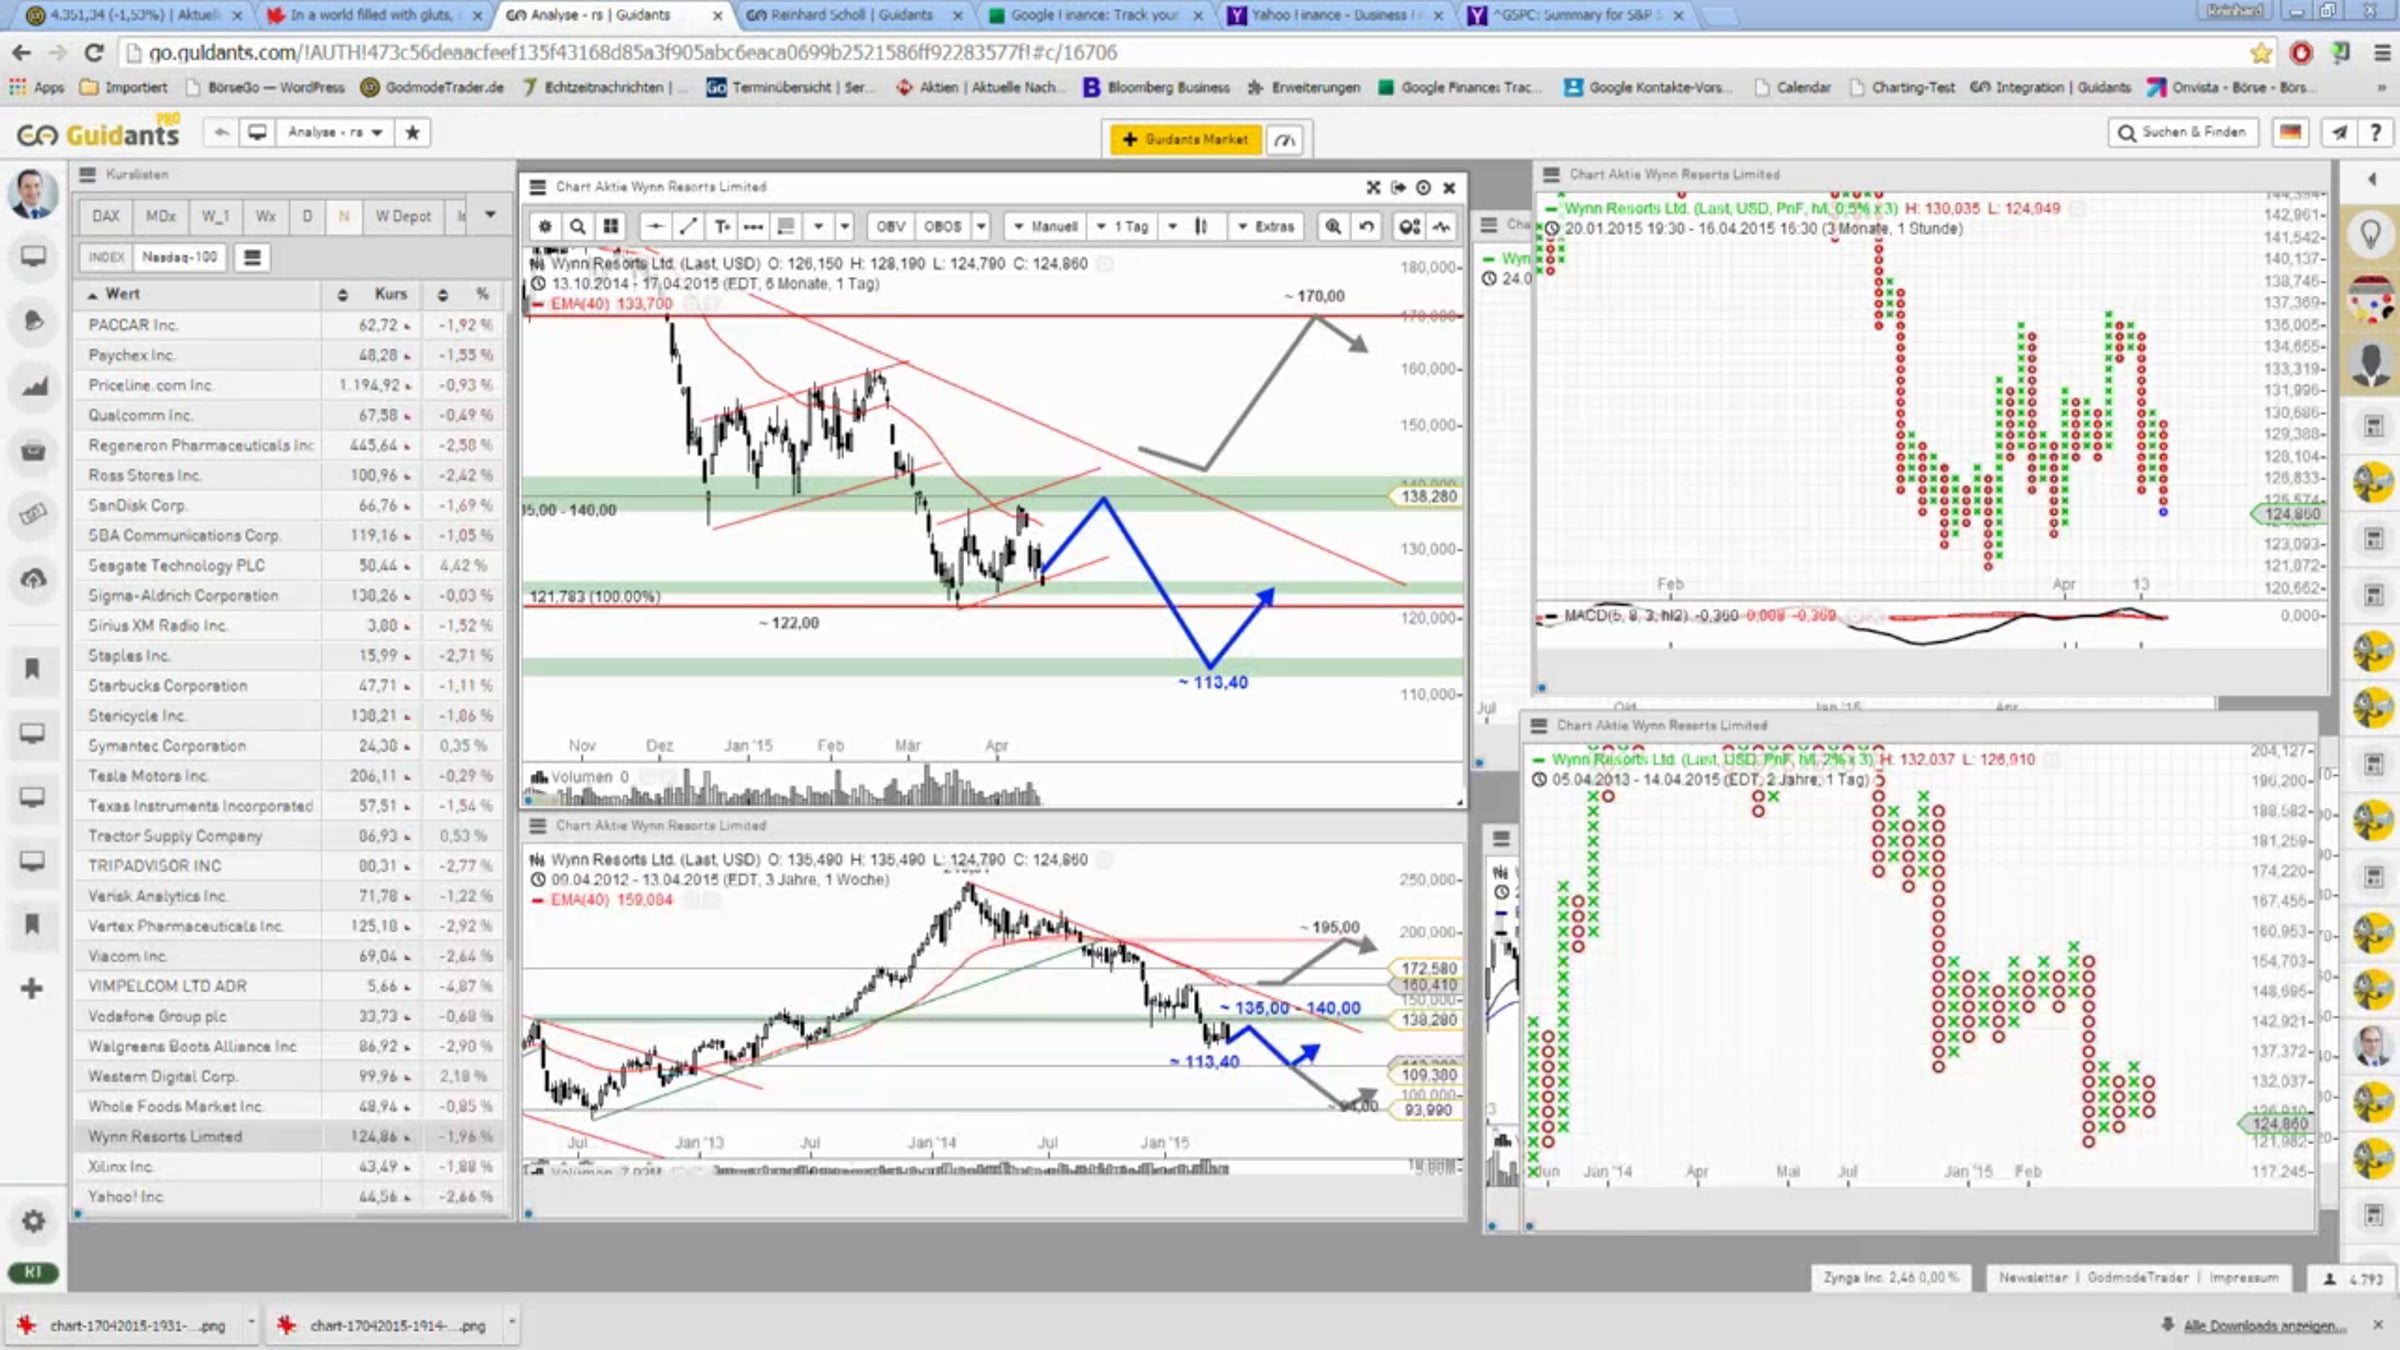
Task: Select Wynn Resorts Limited row in watchlist
Action: [288, 1137]
